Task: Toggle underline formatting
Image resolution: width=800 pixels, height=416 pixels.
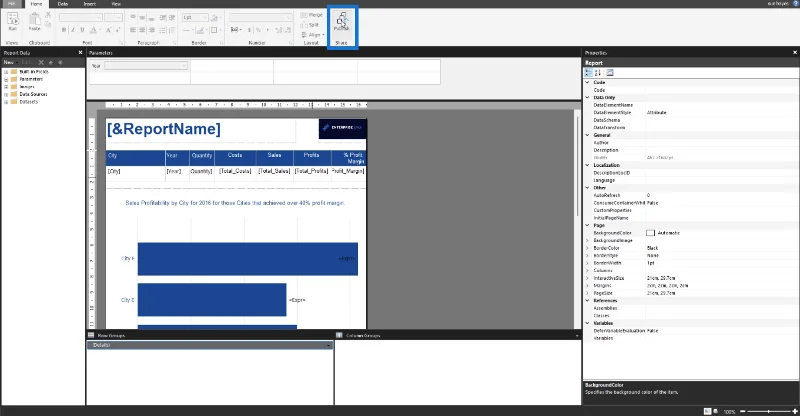Action: (82, 30)
